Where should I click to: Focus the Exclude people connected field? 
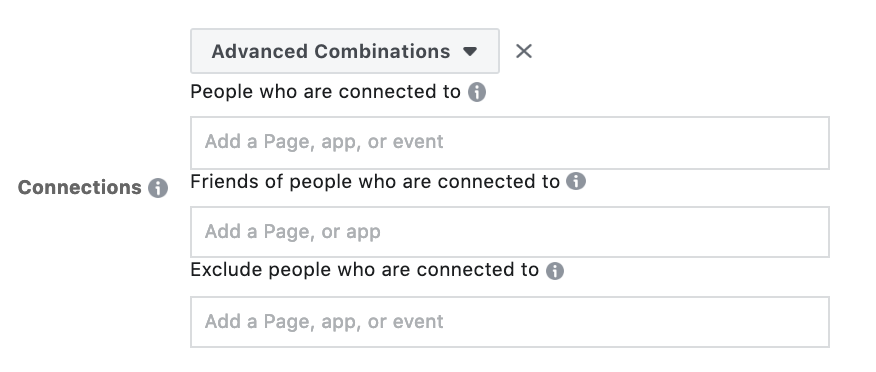(x=510, y=322)
